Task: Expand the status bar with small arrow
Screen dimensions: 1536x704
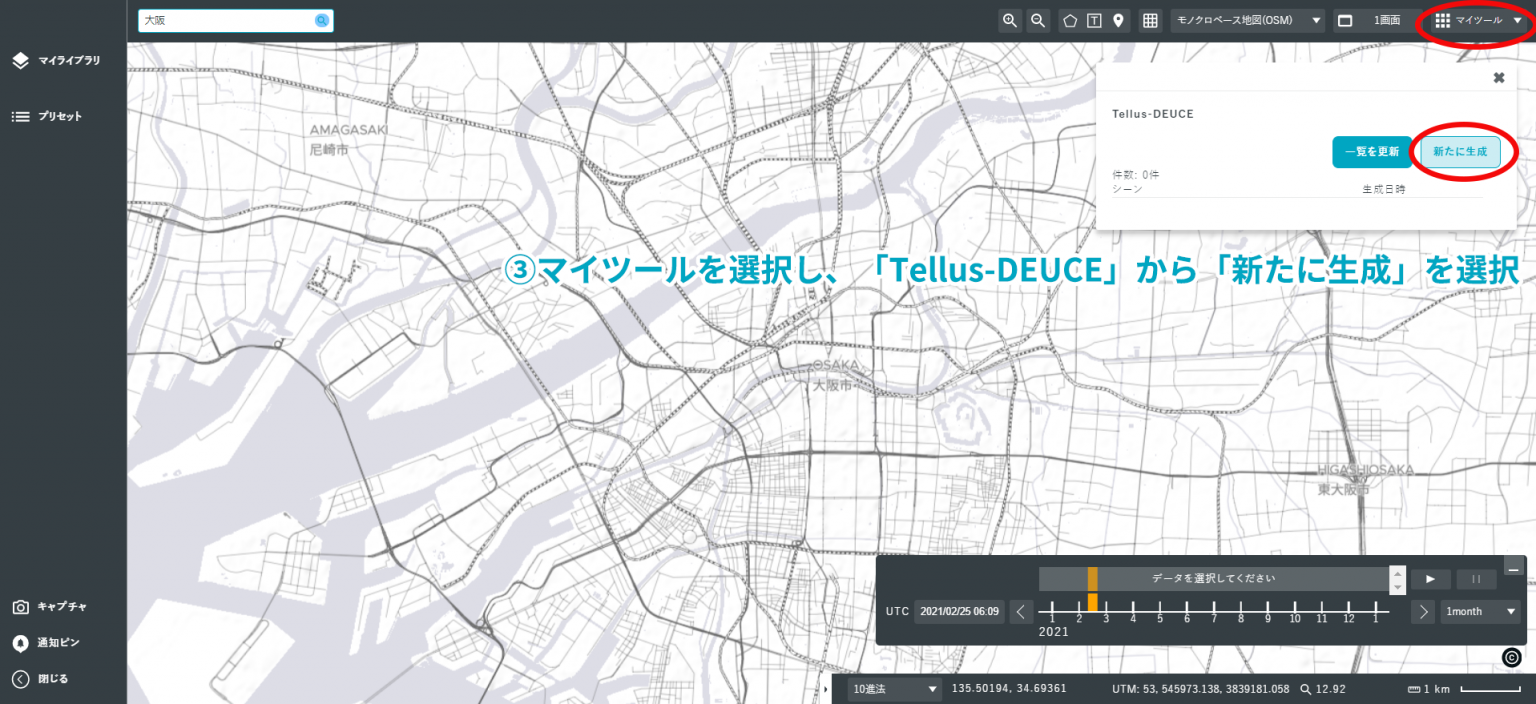Action: (x=826, y=689)
